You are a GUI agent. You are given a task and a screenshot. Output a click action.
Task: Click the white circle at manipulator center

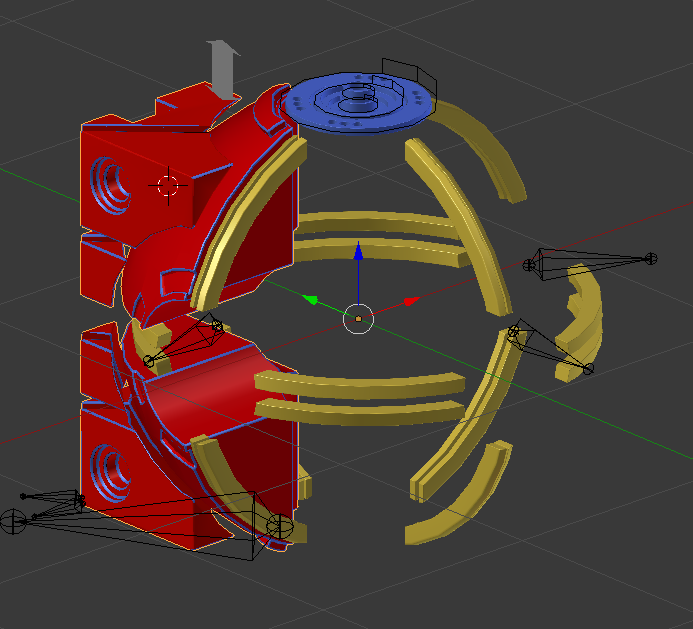[358, 319]
